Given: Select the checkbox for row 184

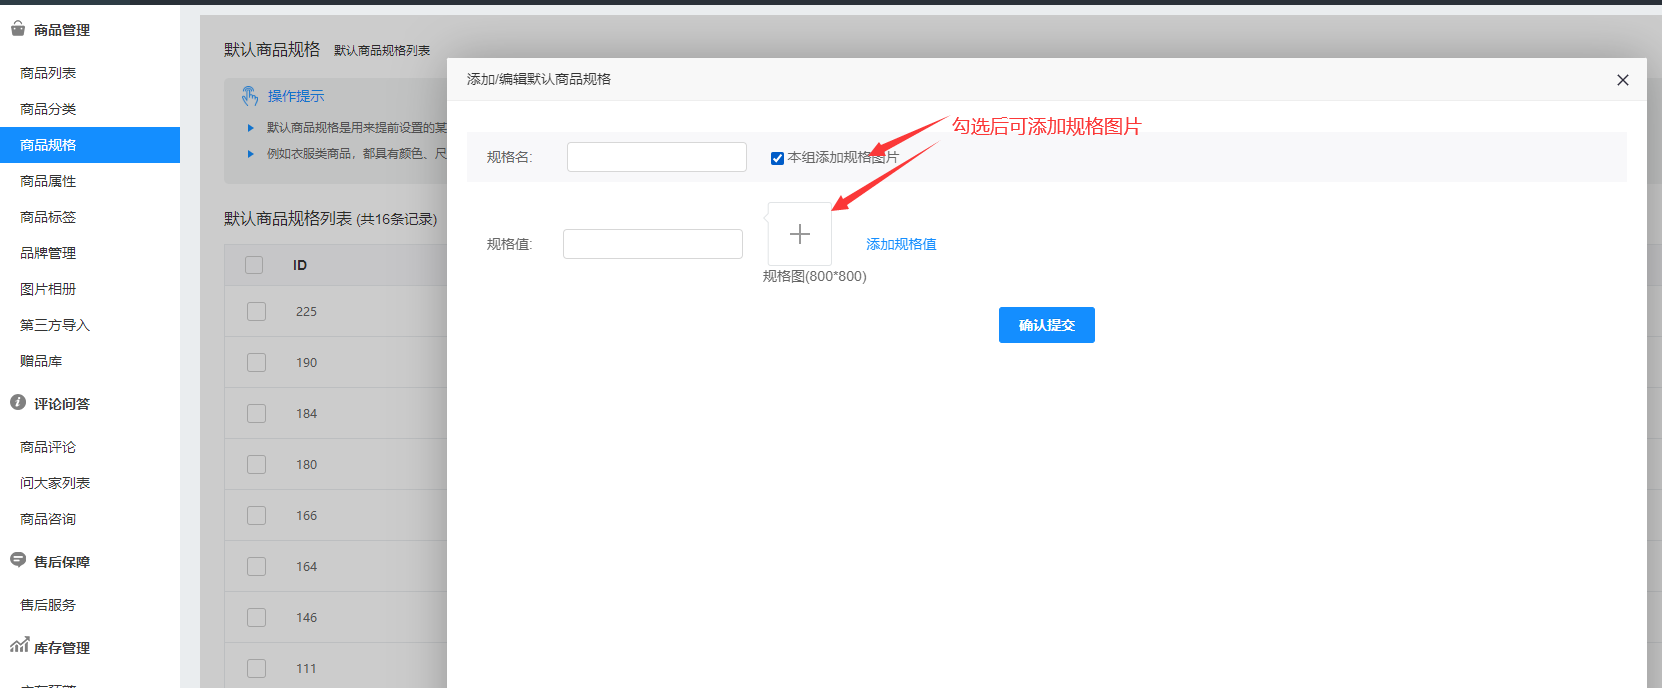Looking at the screenshot, I should [x=256, y=413].
